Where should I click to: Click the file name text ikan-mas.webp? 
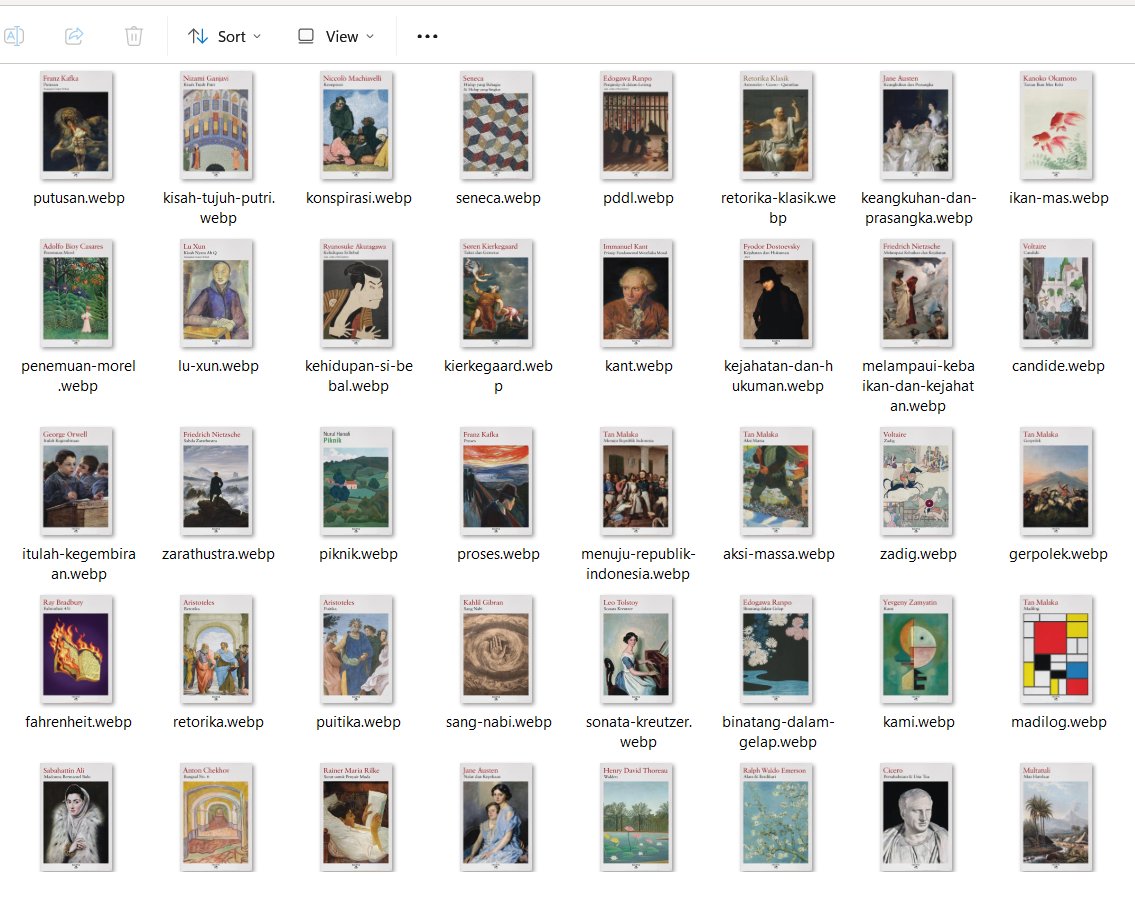(1058, 198)
